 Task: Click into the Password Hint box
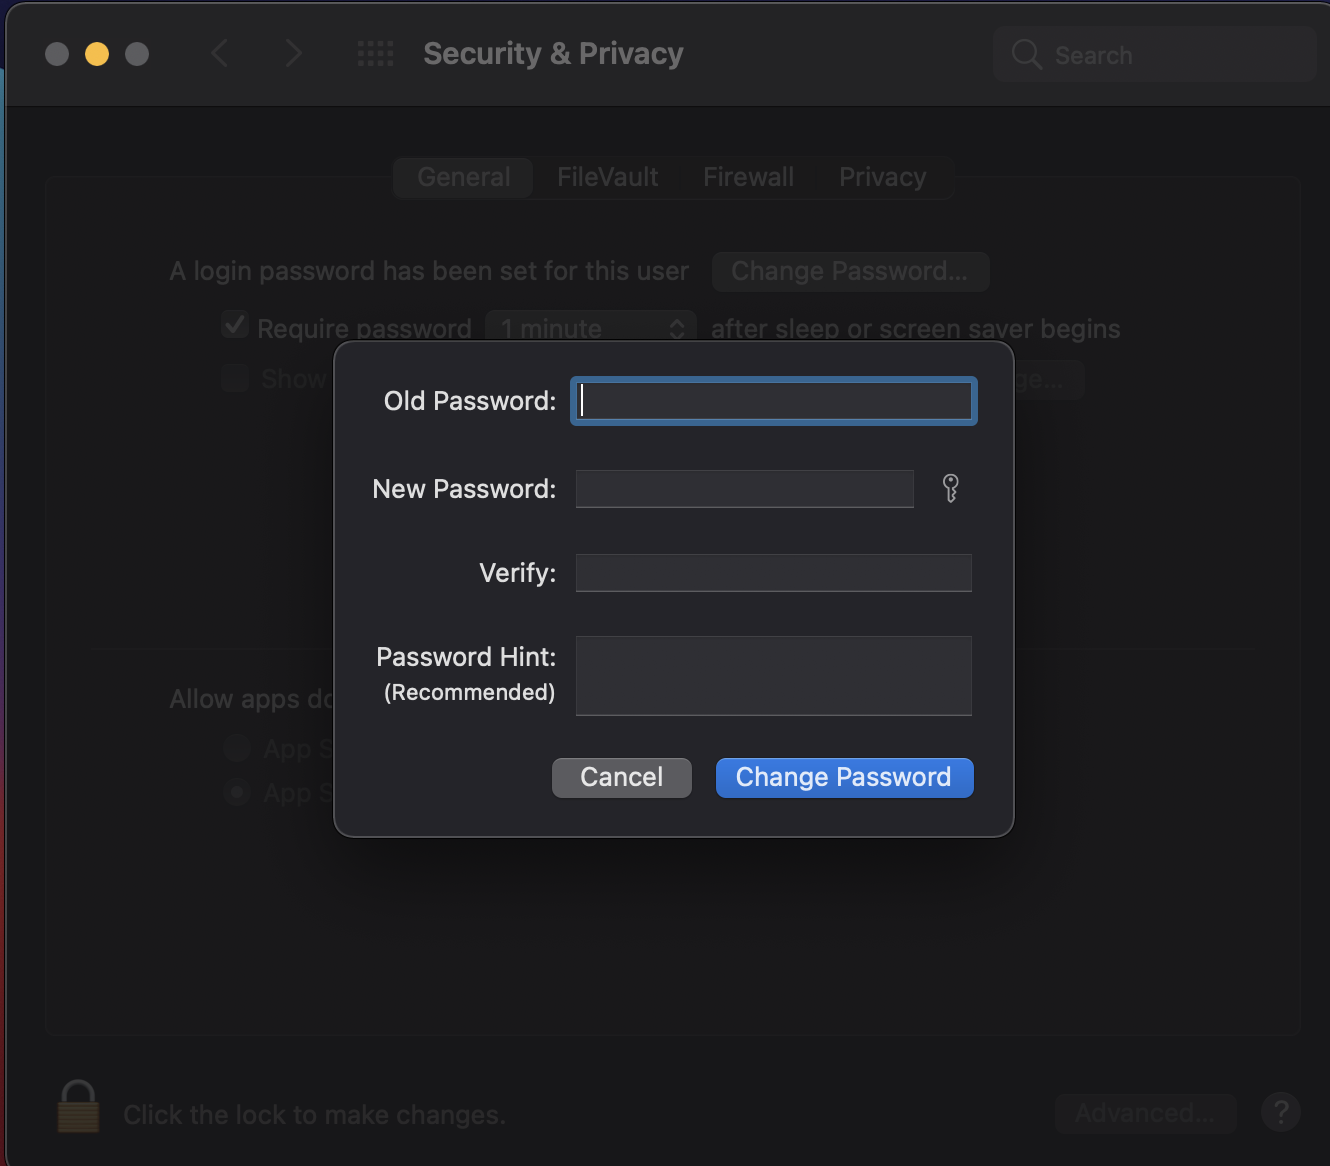pos(773,676)
